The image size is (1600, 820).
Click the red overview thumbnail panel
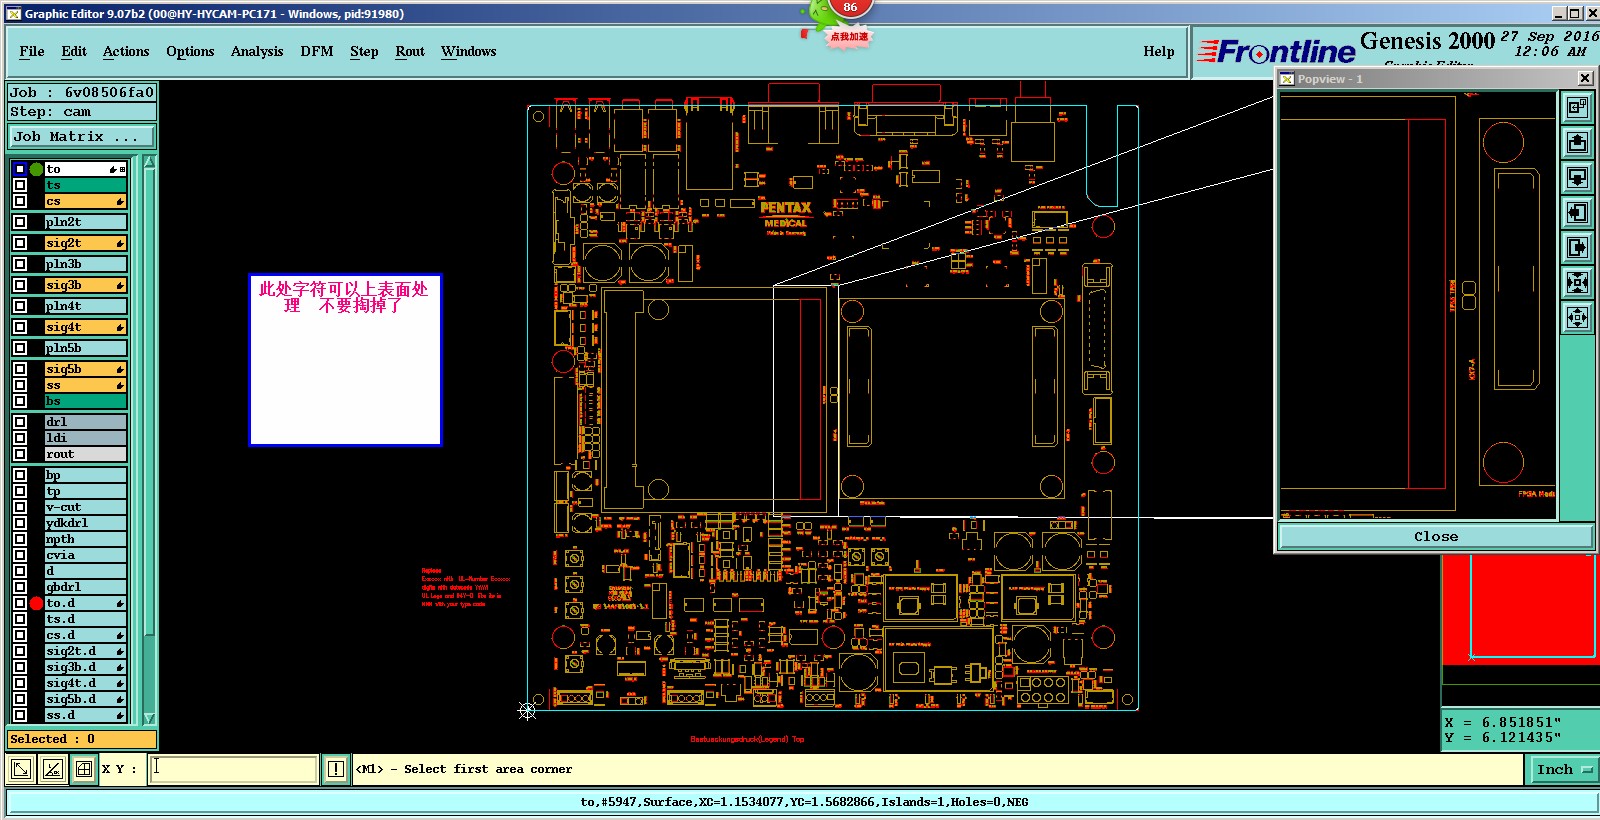pos(1520,610)
